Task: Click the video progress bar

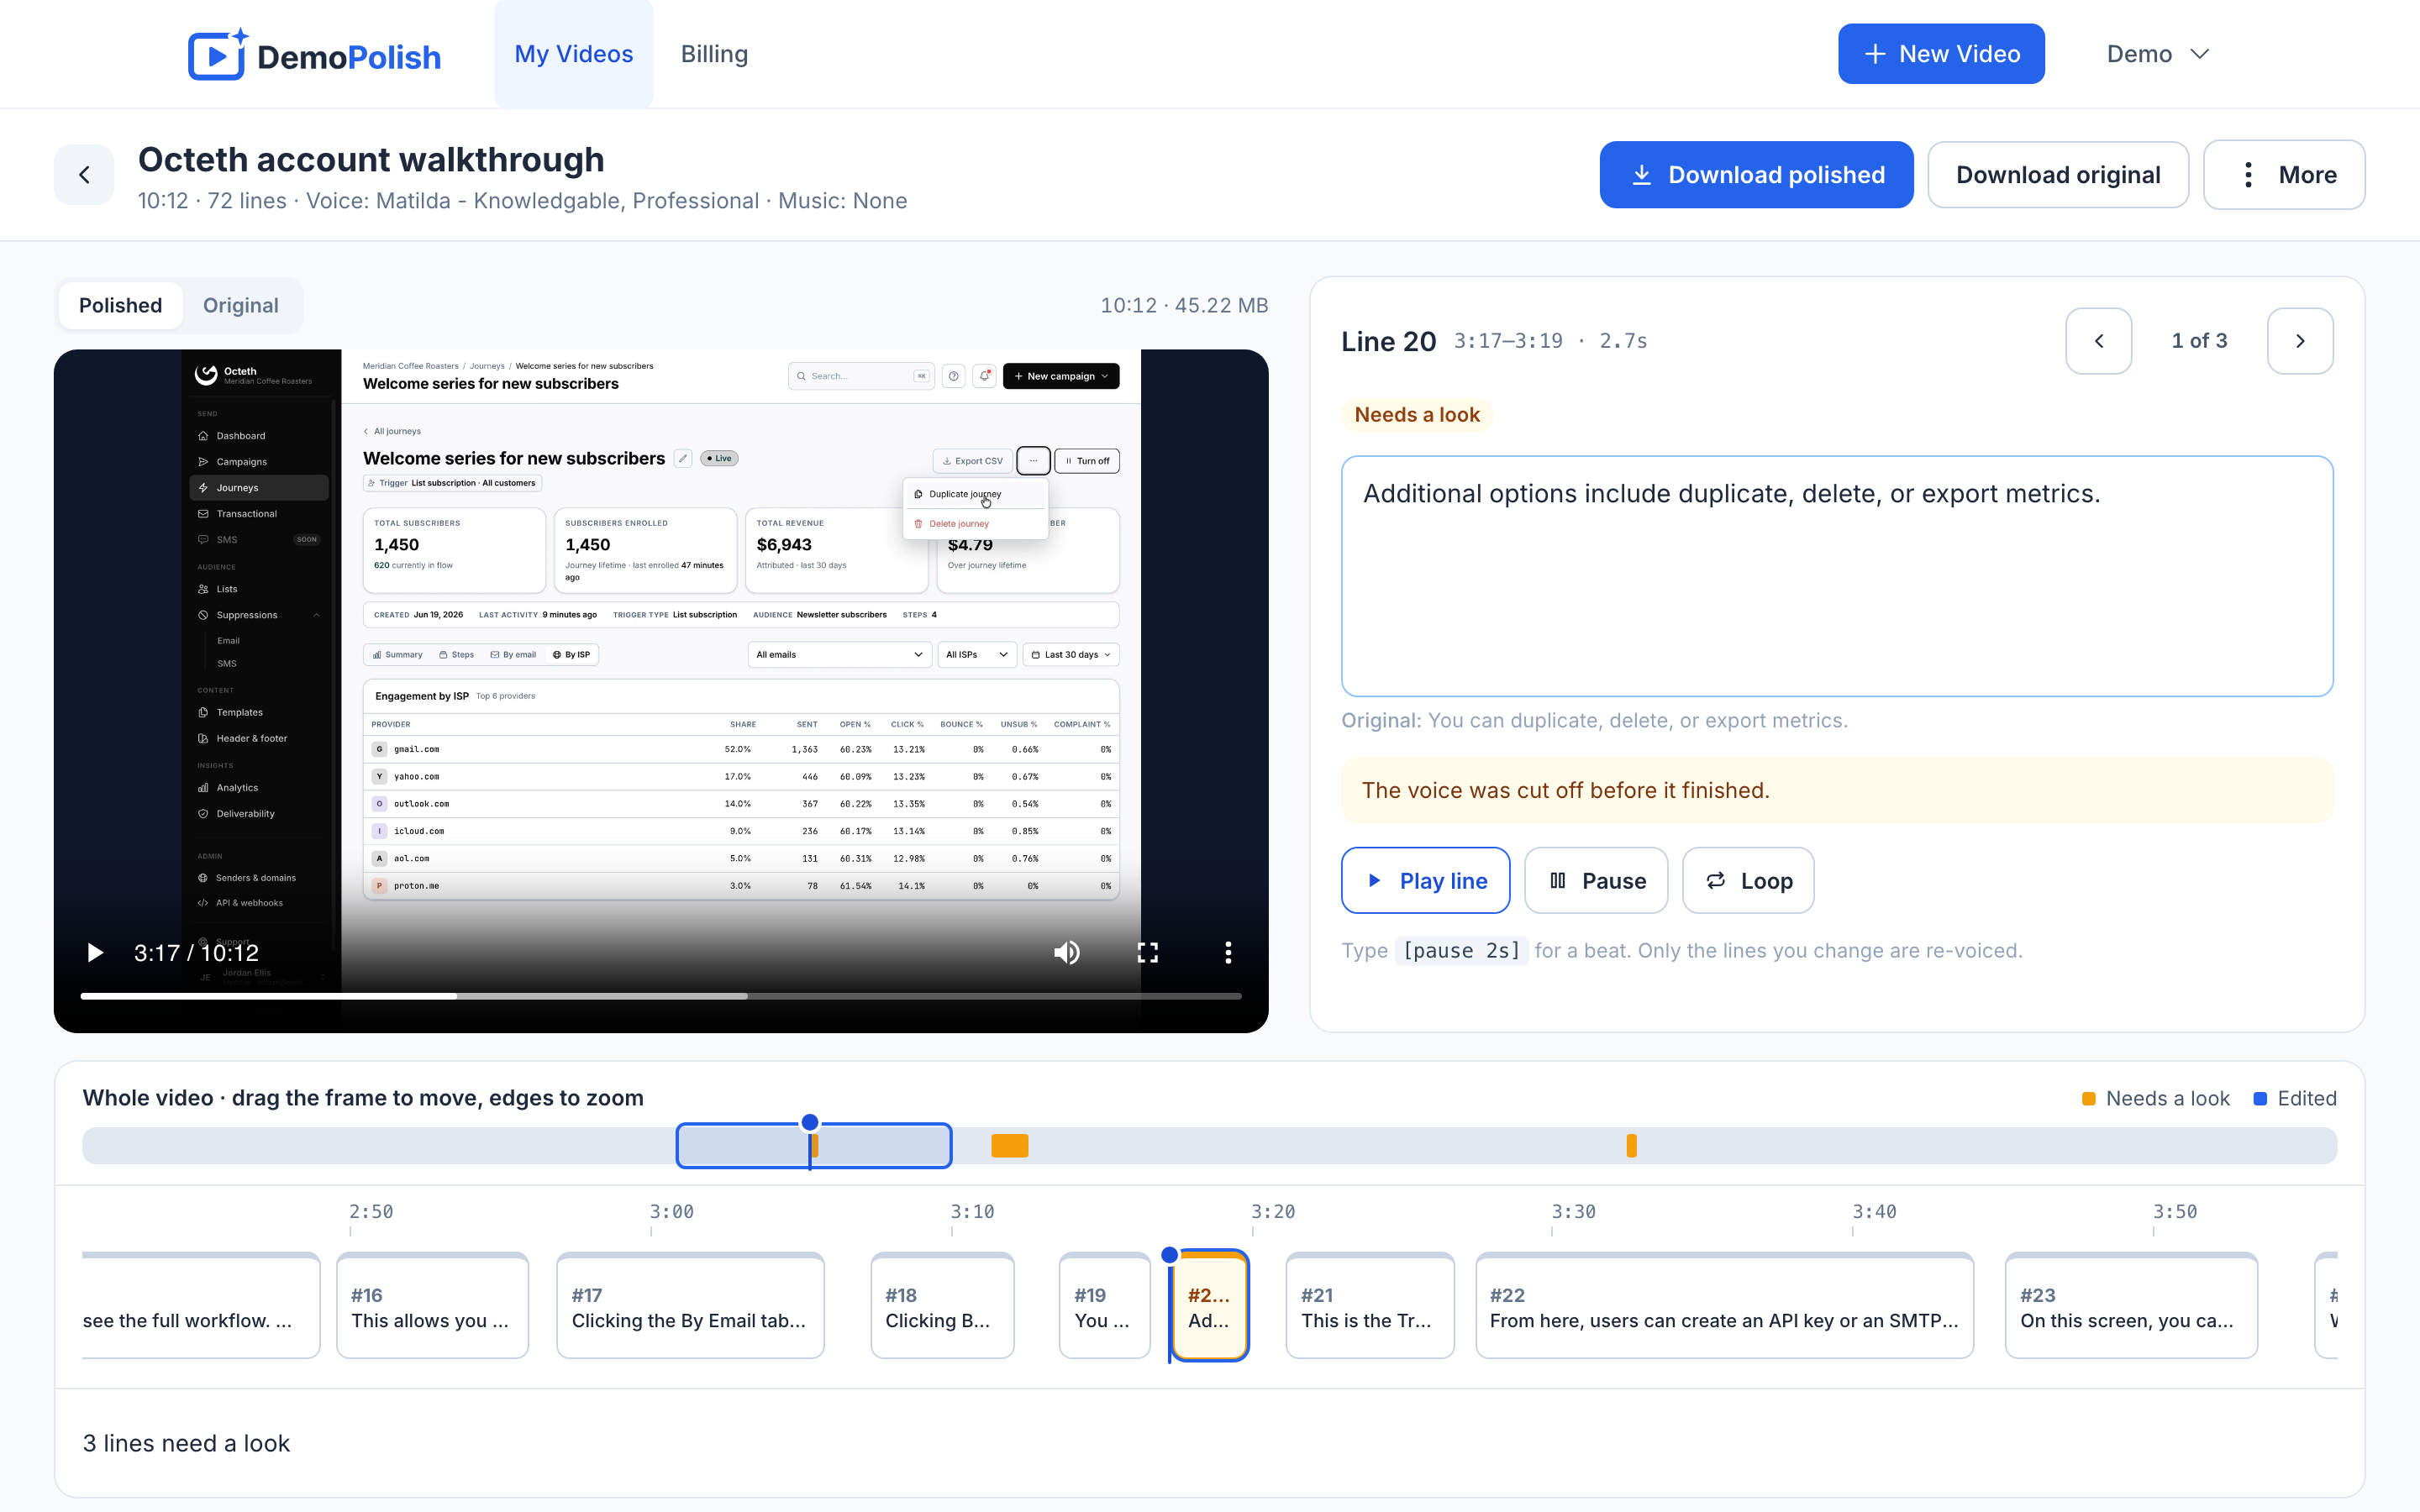Action: click(661, 996)
